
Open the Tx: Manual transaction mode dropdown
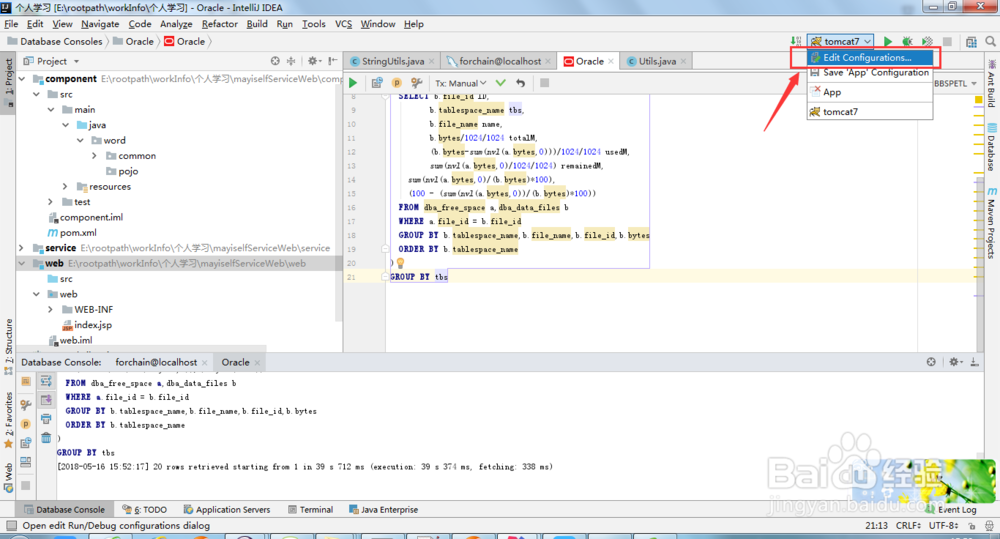coord(460,83)
